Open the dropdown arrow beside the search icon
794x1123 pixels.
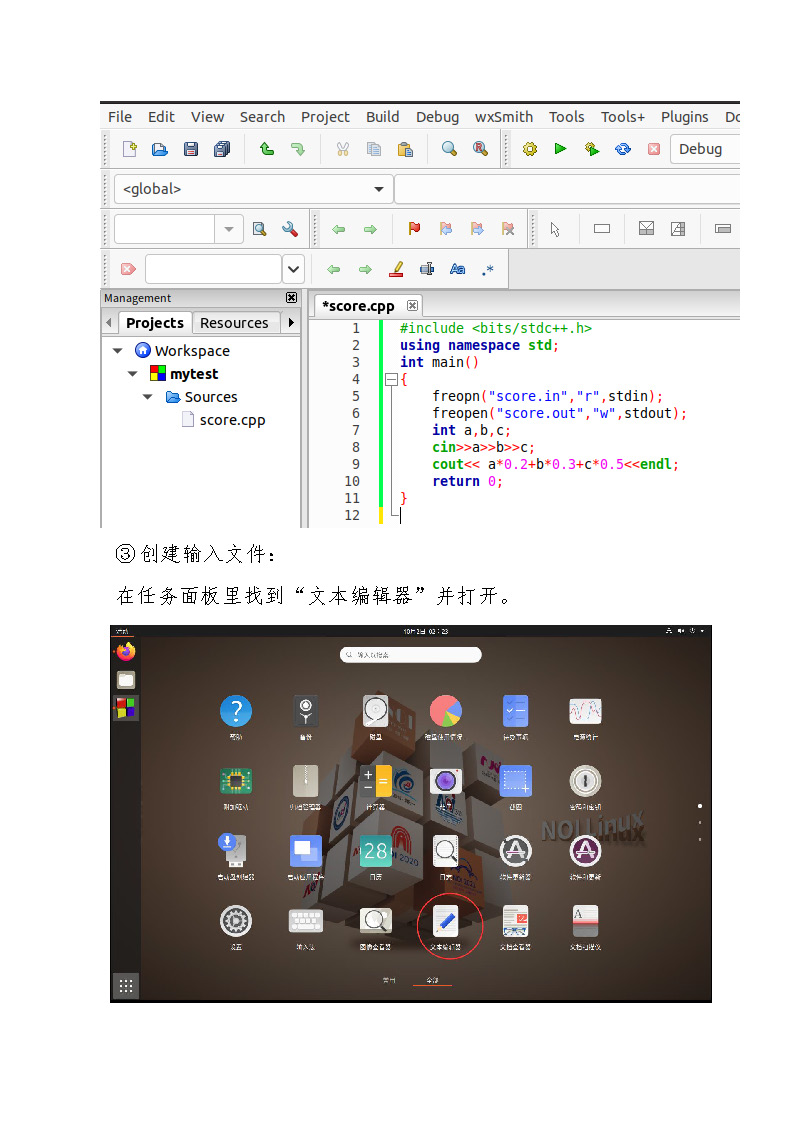229,229
